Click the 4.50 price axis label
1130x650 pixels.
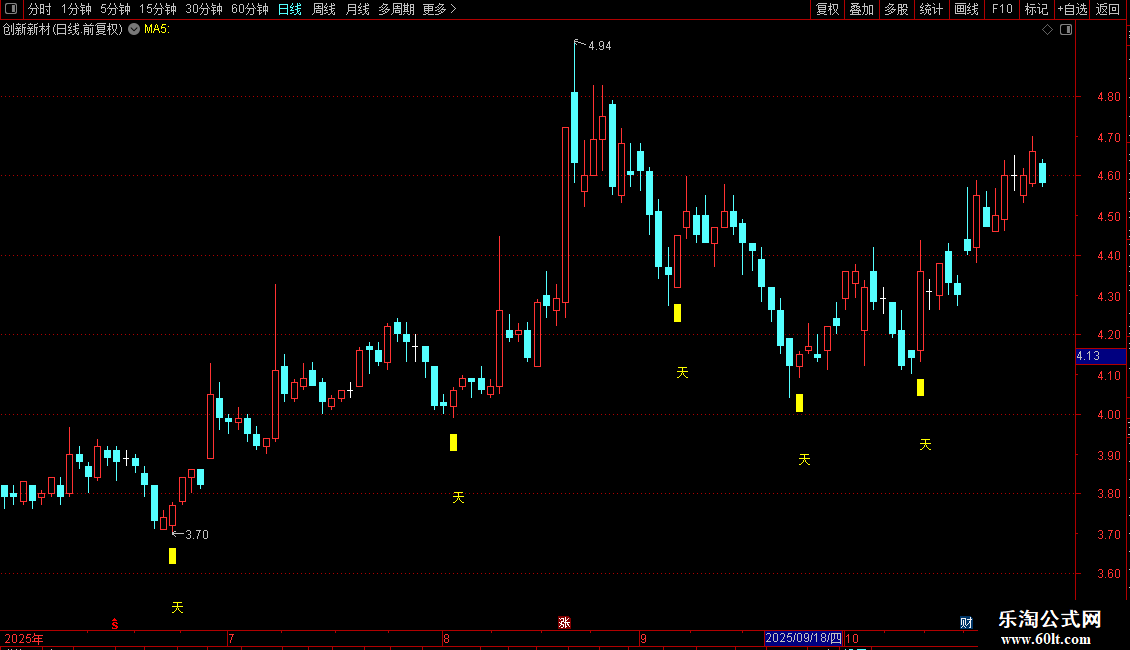coord(1108,216)
